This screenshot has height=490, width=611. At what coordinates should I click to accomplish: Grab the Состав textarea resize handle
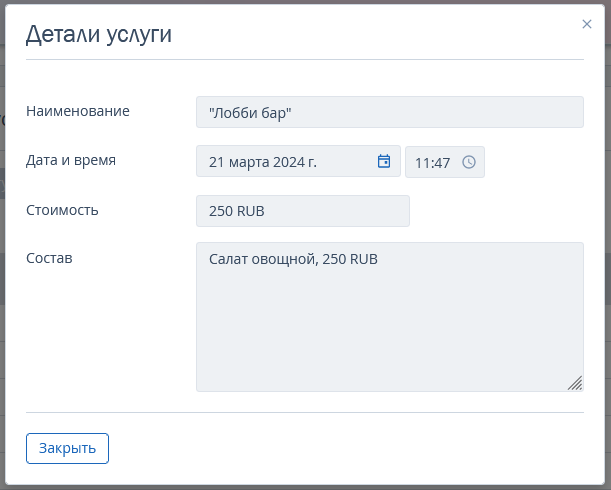tap(575, 383)
